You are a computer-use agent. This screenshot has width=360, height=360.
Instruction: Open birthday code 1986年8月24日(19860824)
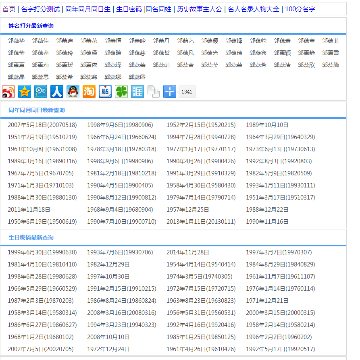tap(121, 301)
